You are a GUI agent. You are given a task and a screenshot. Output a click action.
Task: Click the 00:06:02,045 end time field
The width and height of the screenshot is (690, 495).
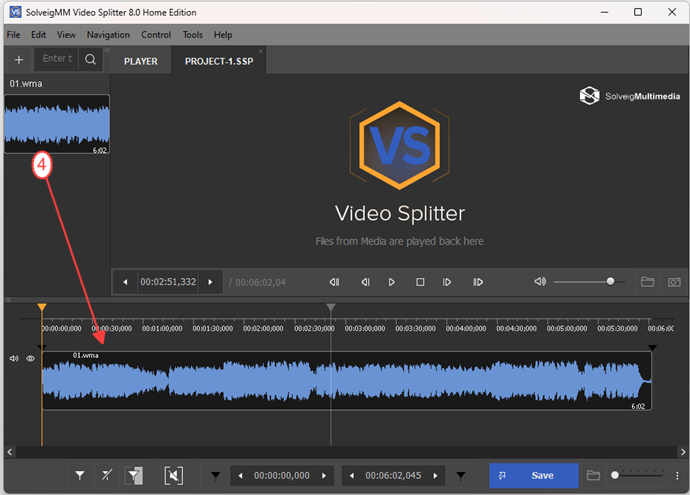coord(393,476)
